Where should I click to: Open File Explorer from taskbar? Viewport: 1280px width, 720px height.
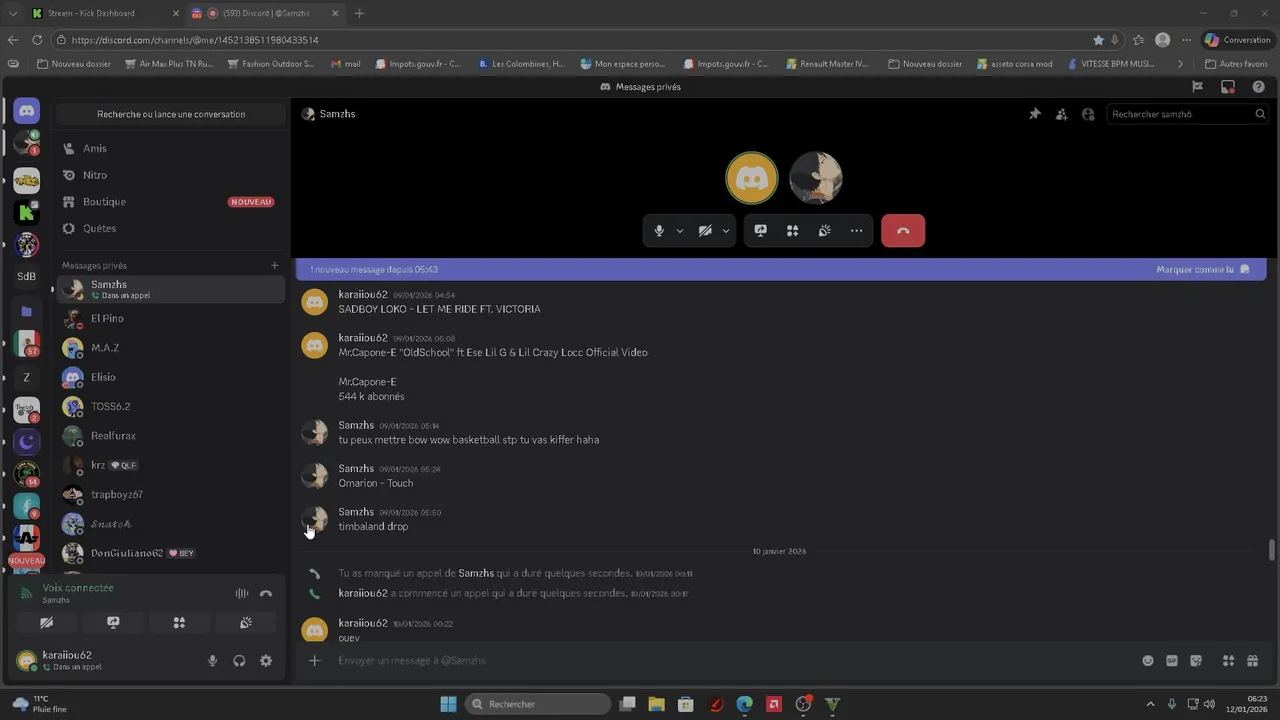[657, 704]
